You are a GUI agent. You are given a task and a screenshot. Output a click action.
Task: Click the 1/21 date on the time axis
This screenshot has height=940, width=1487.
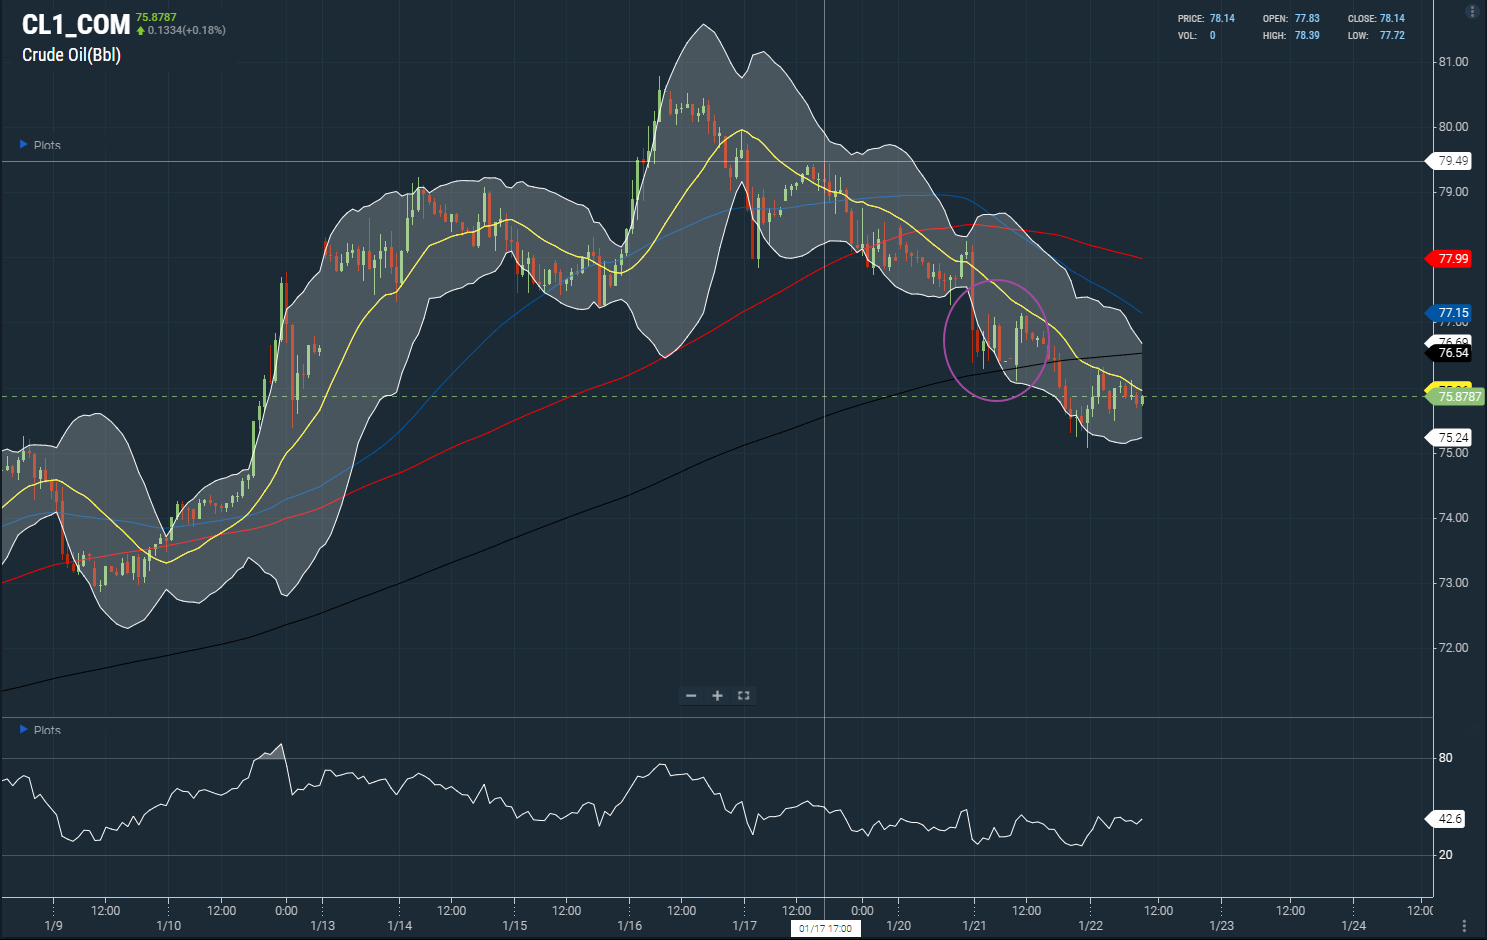[x=974, y=926]
